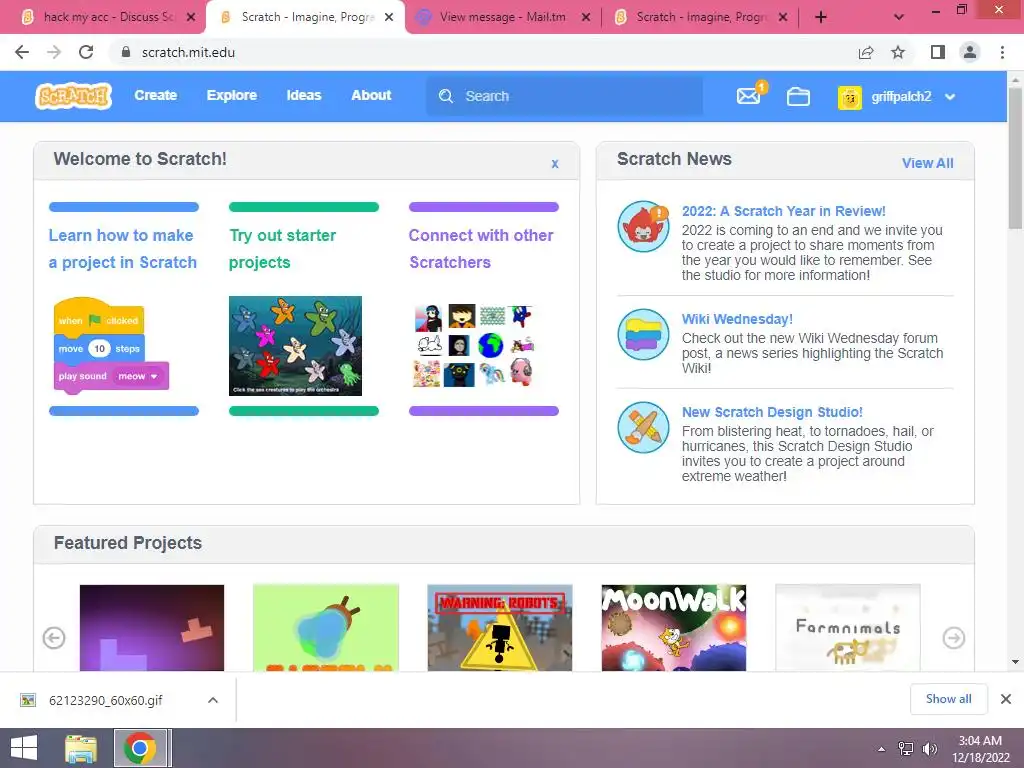Click the Chrome taskbar icon

tap(139, 748)
